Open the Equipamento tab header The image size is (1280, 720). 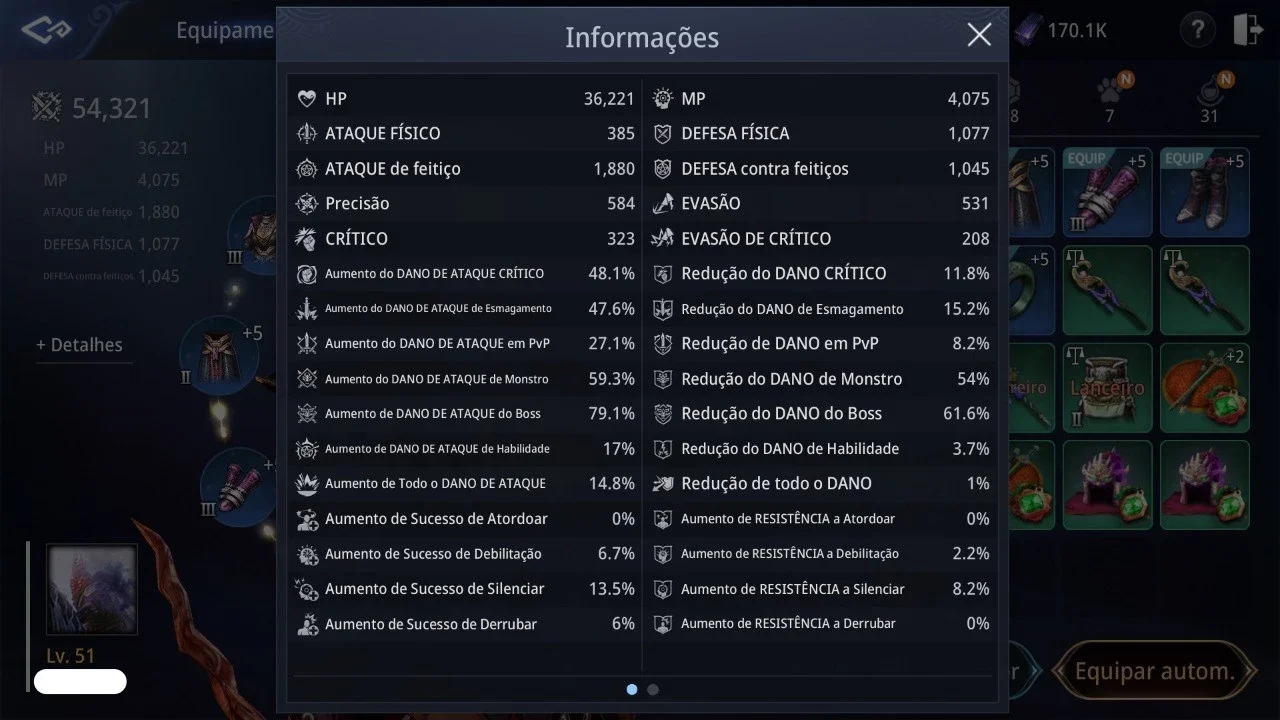tap(224, 30)
